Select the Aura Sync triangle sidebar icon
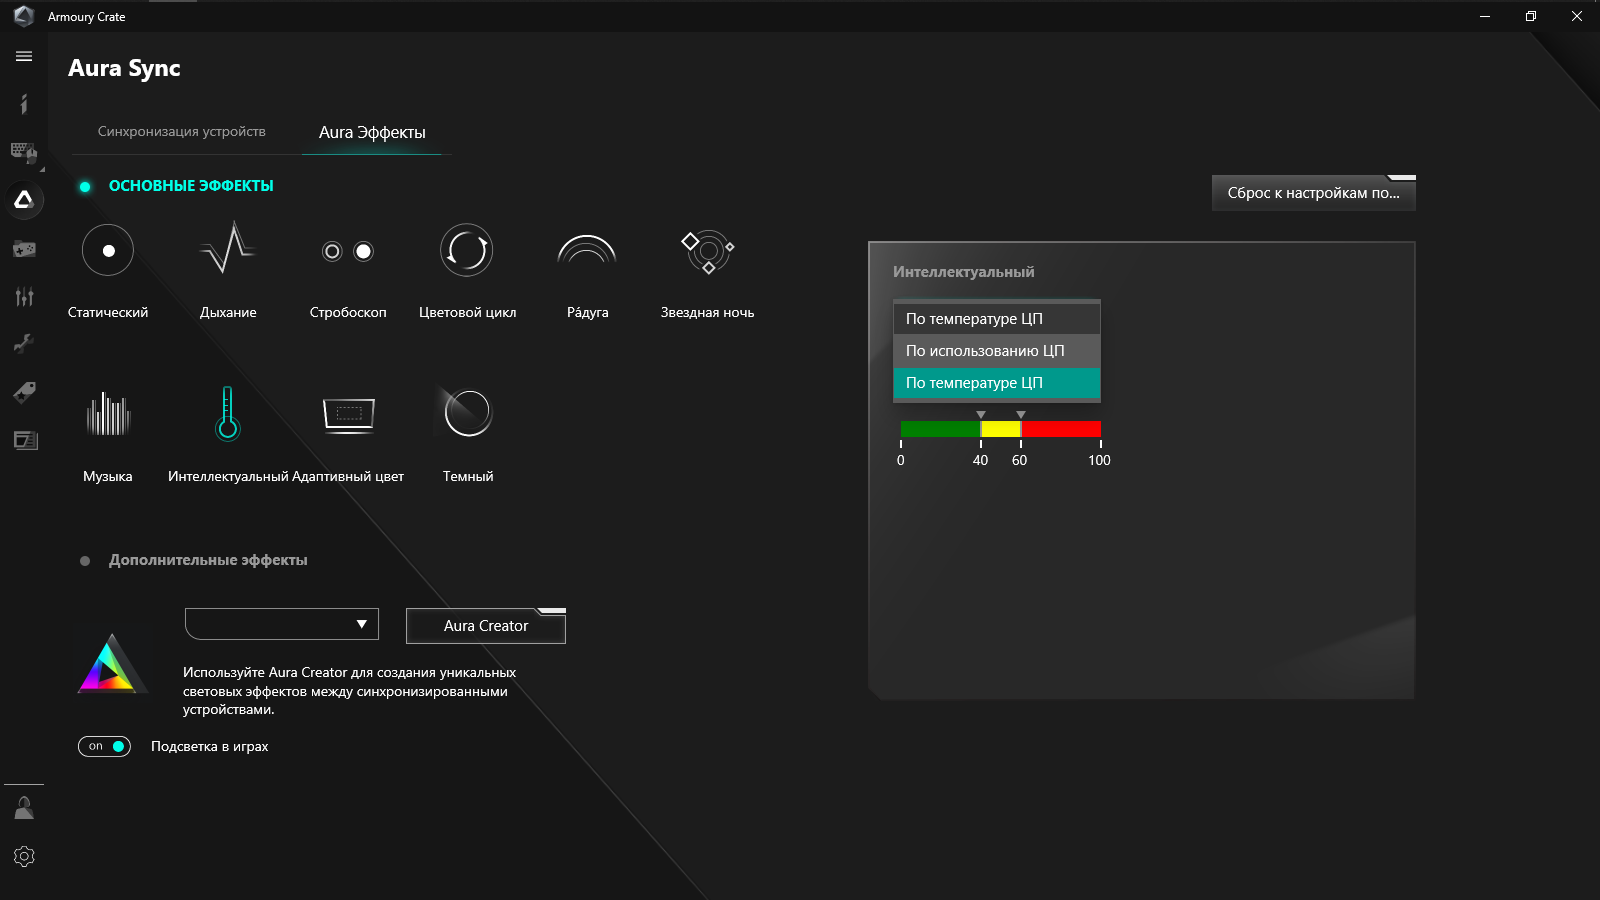The height and width of the screenshot is (900, 1600). (24, 200)
